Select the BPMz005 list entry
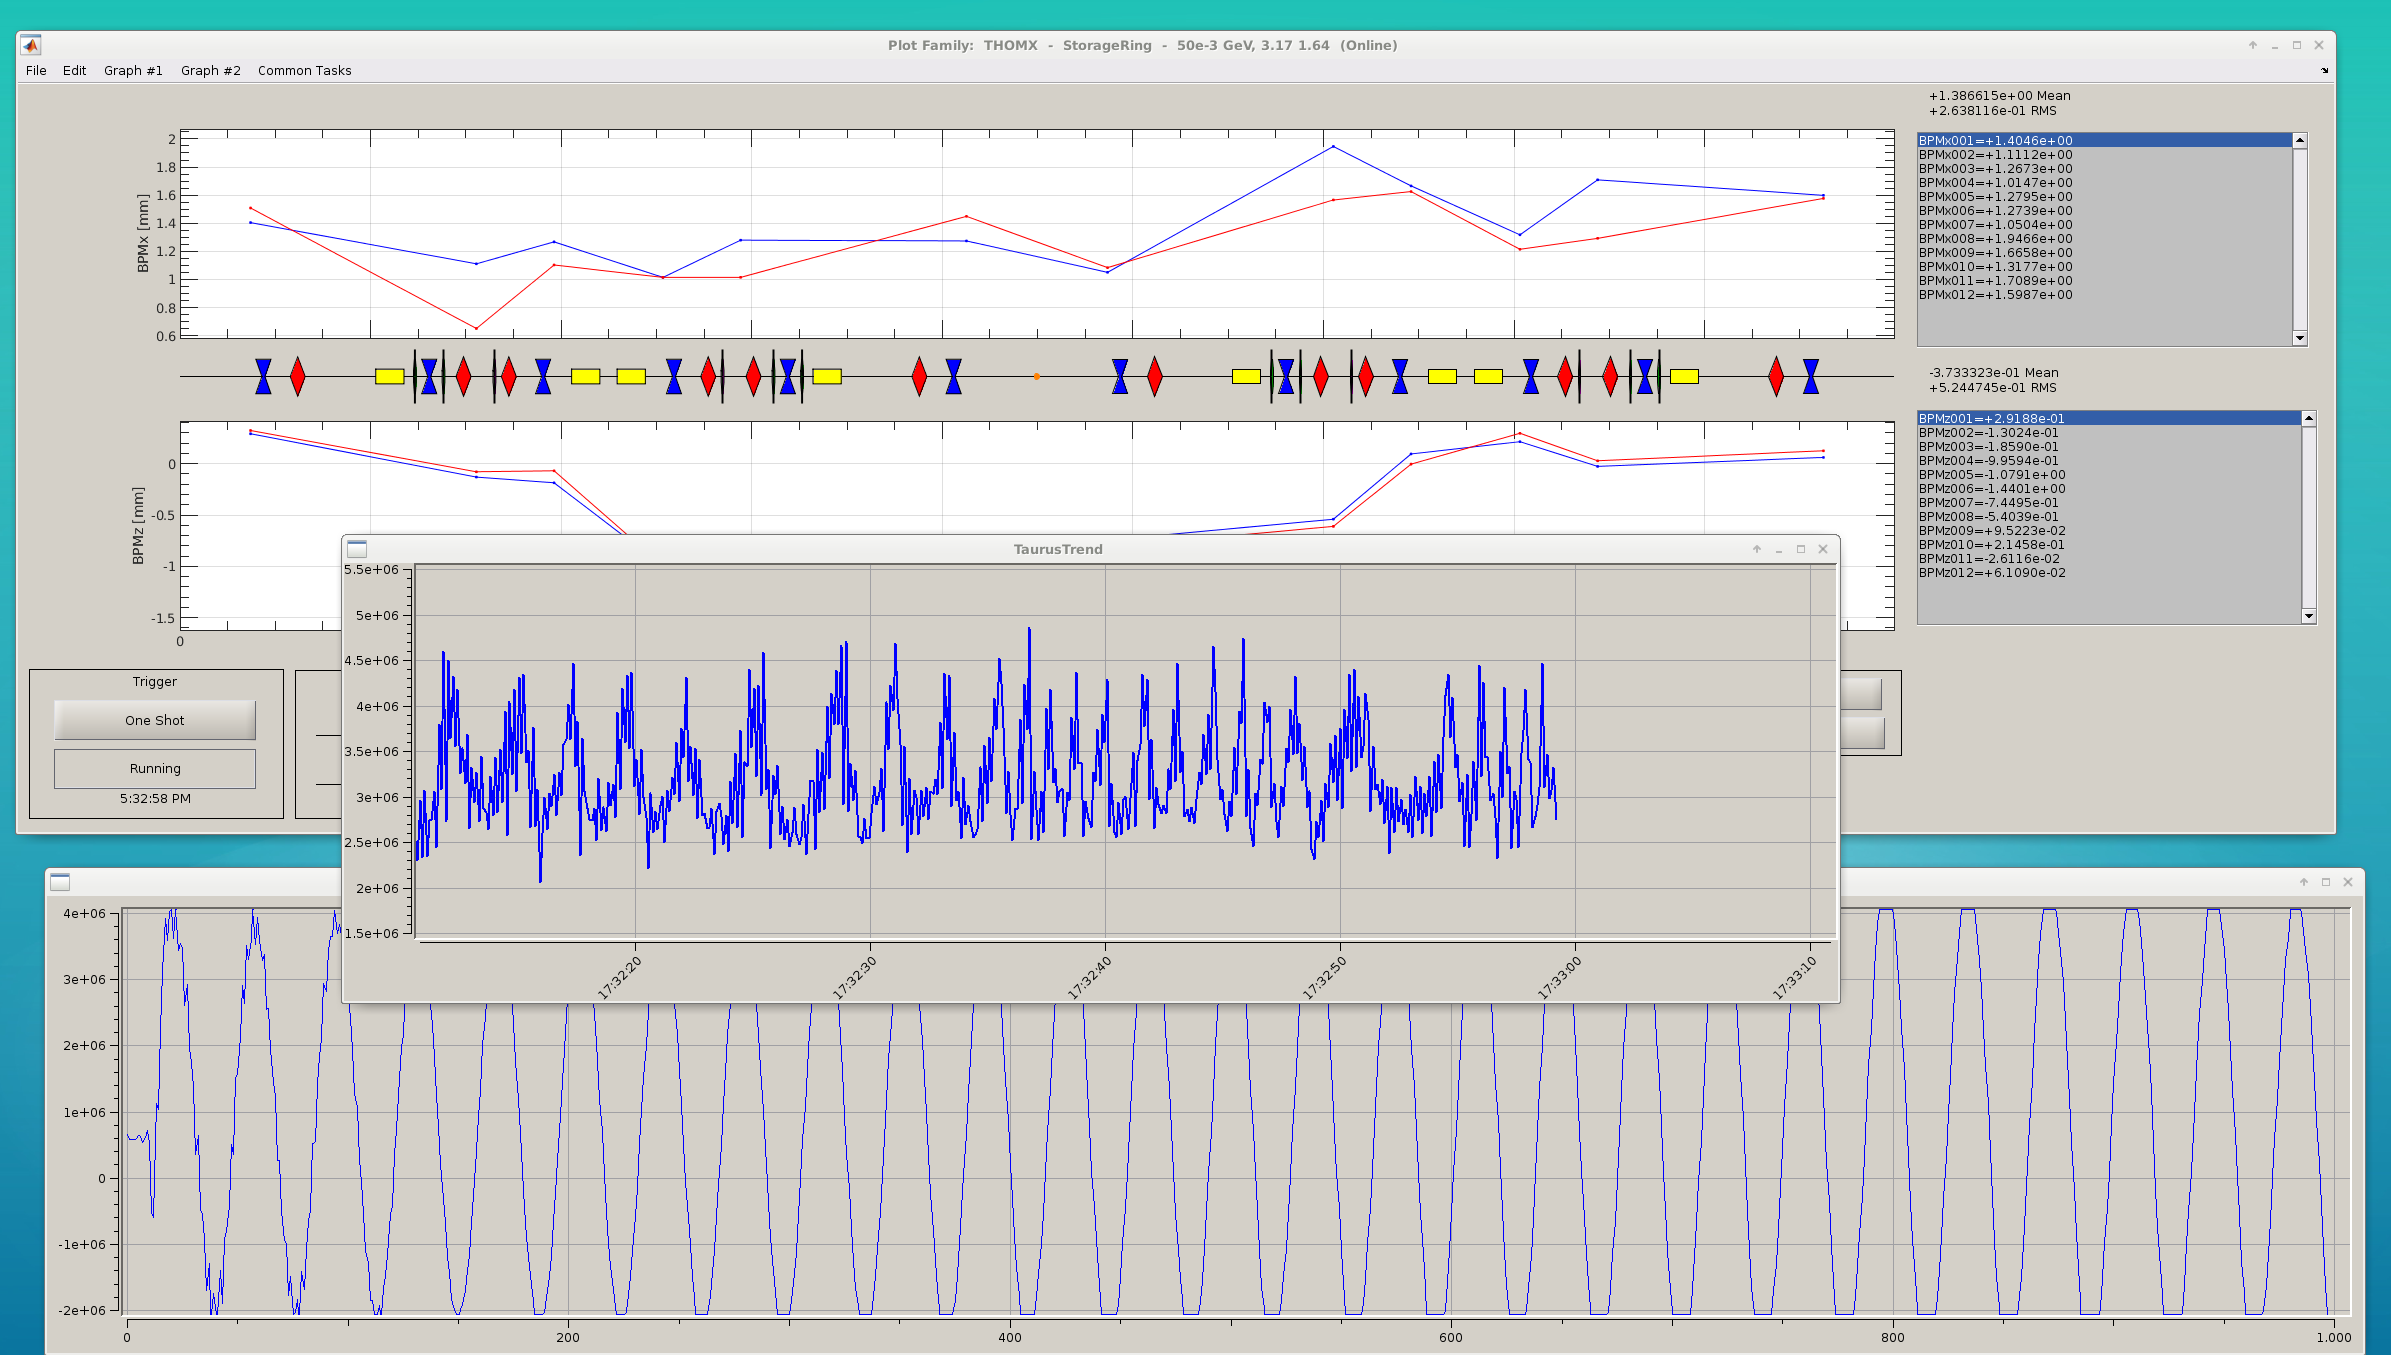 point(1991,475)
